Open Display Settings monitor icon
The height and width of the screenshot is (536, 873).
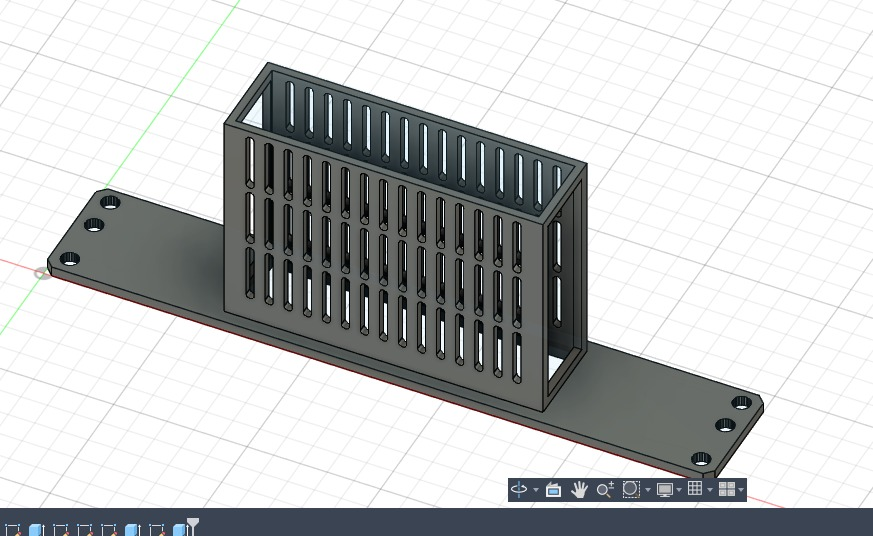664,489
